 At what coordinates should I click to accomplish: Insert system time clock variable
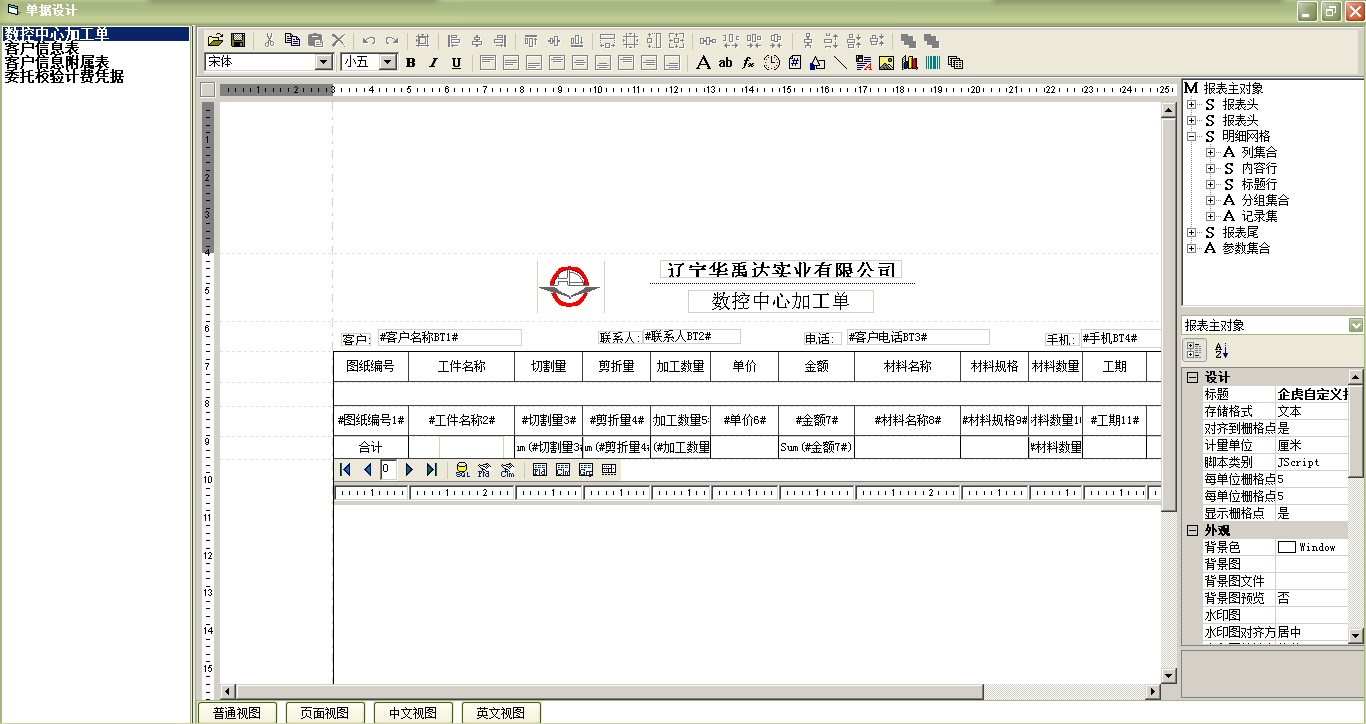pos(771,62)
